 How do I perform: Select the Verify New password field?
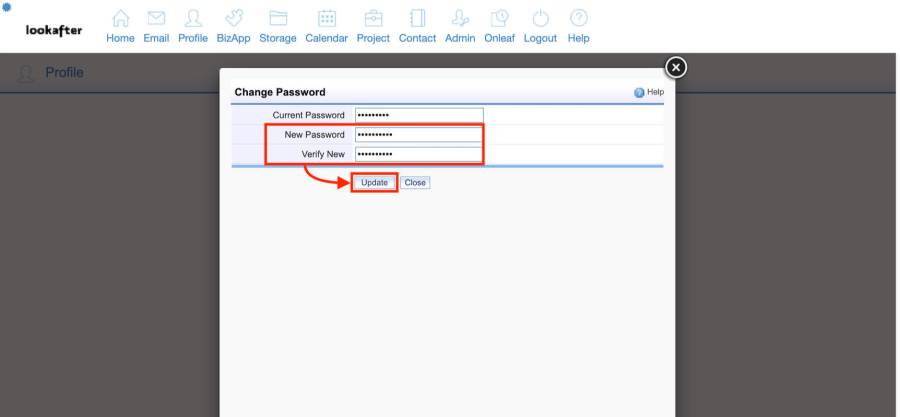coord(419,154)
